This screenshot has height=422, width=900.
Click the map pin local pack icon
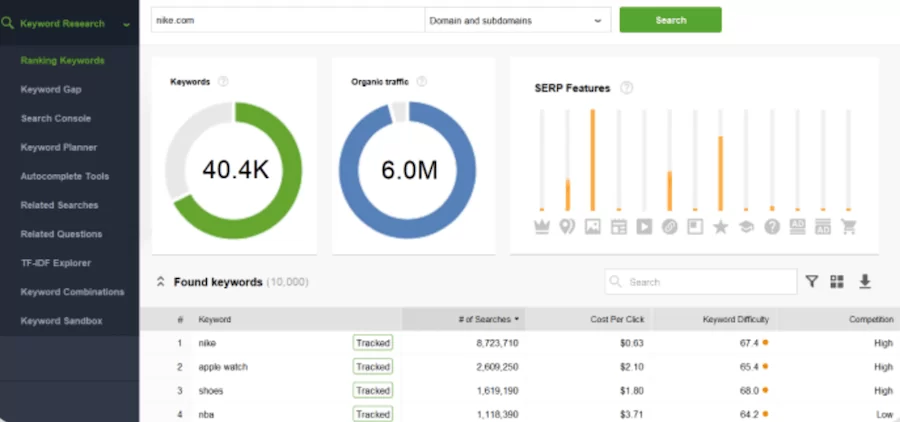pos(567,227)
